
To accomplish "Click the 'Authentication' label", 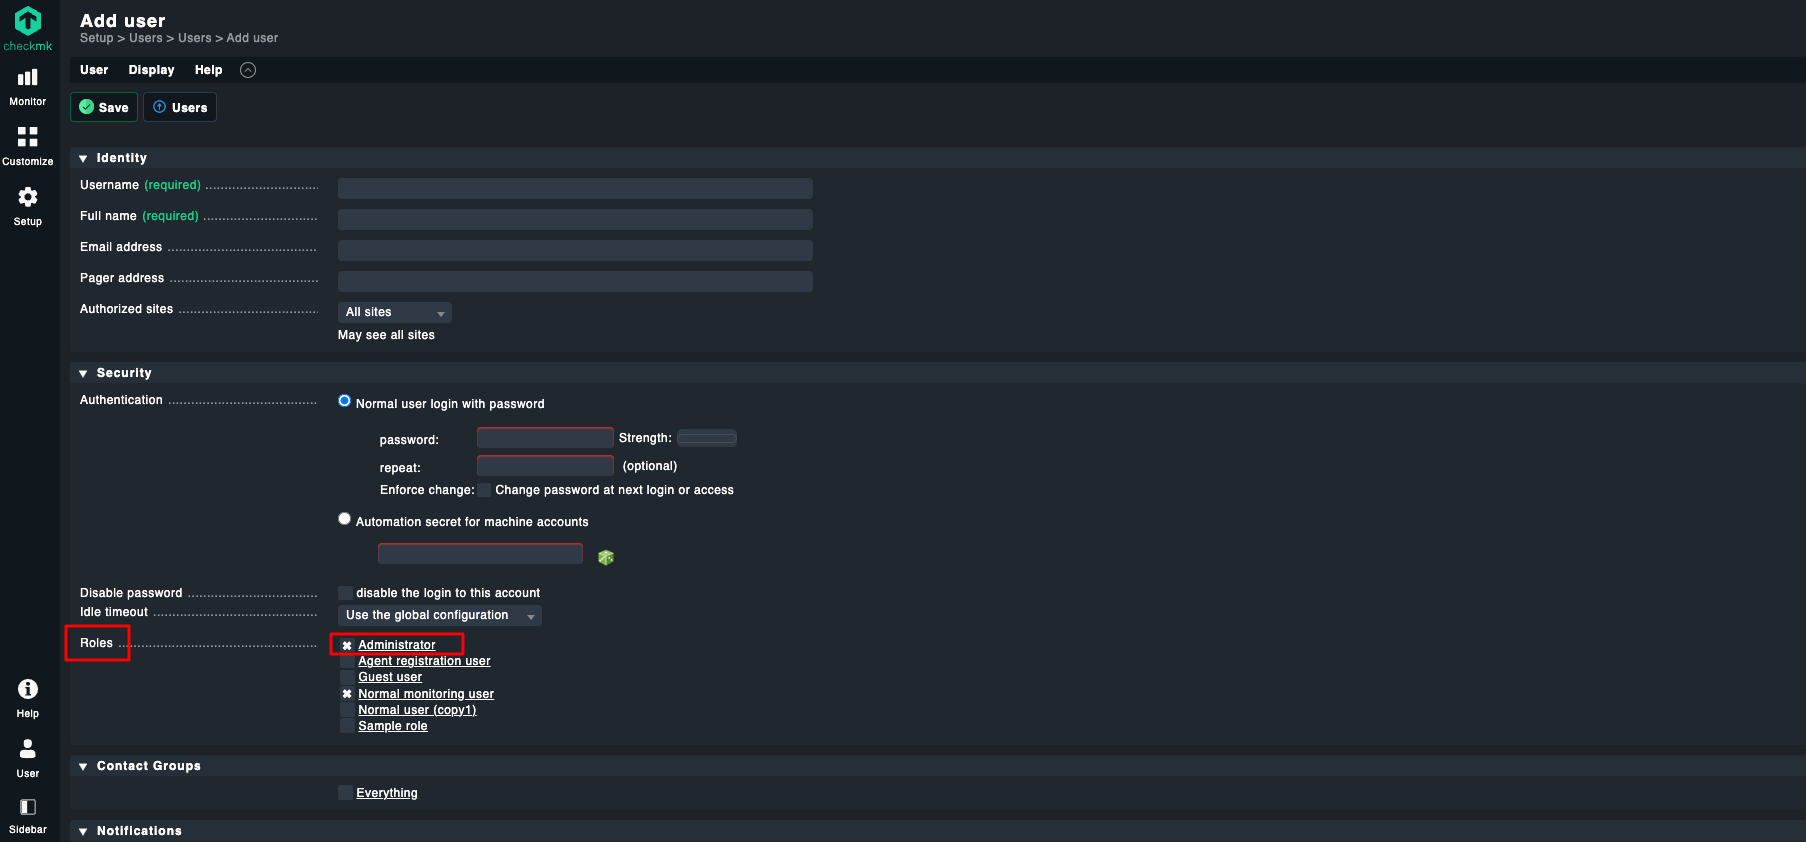I will coord(121,400).
